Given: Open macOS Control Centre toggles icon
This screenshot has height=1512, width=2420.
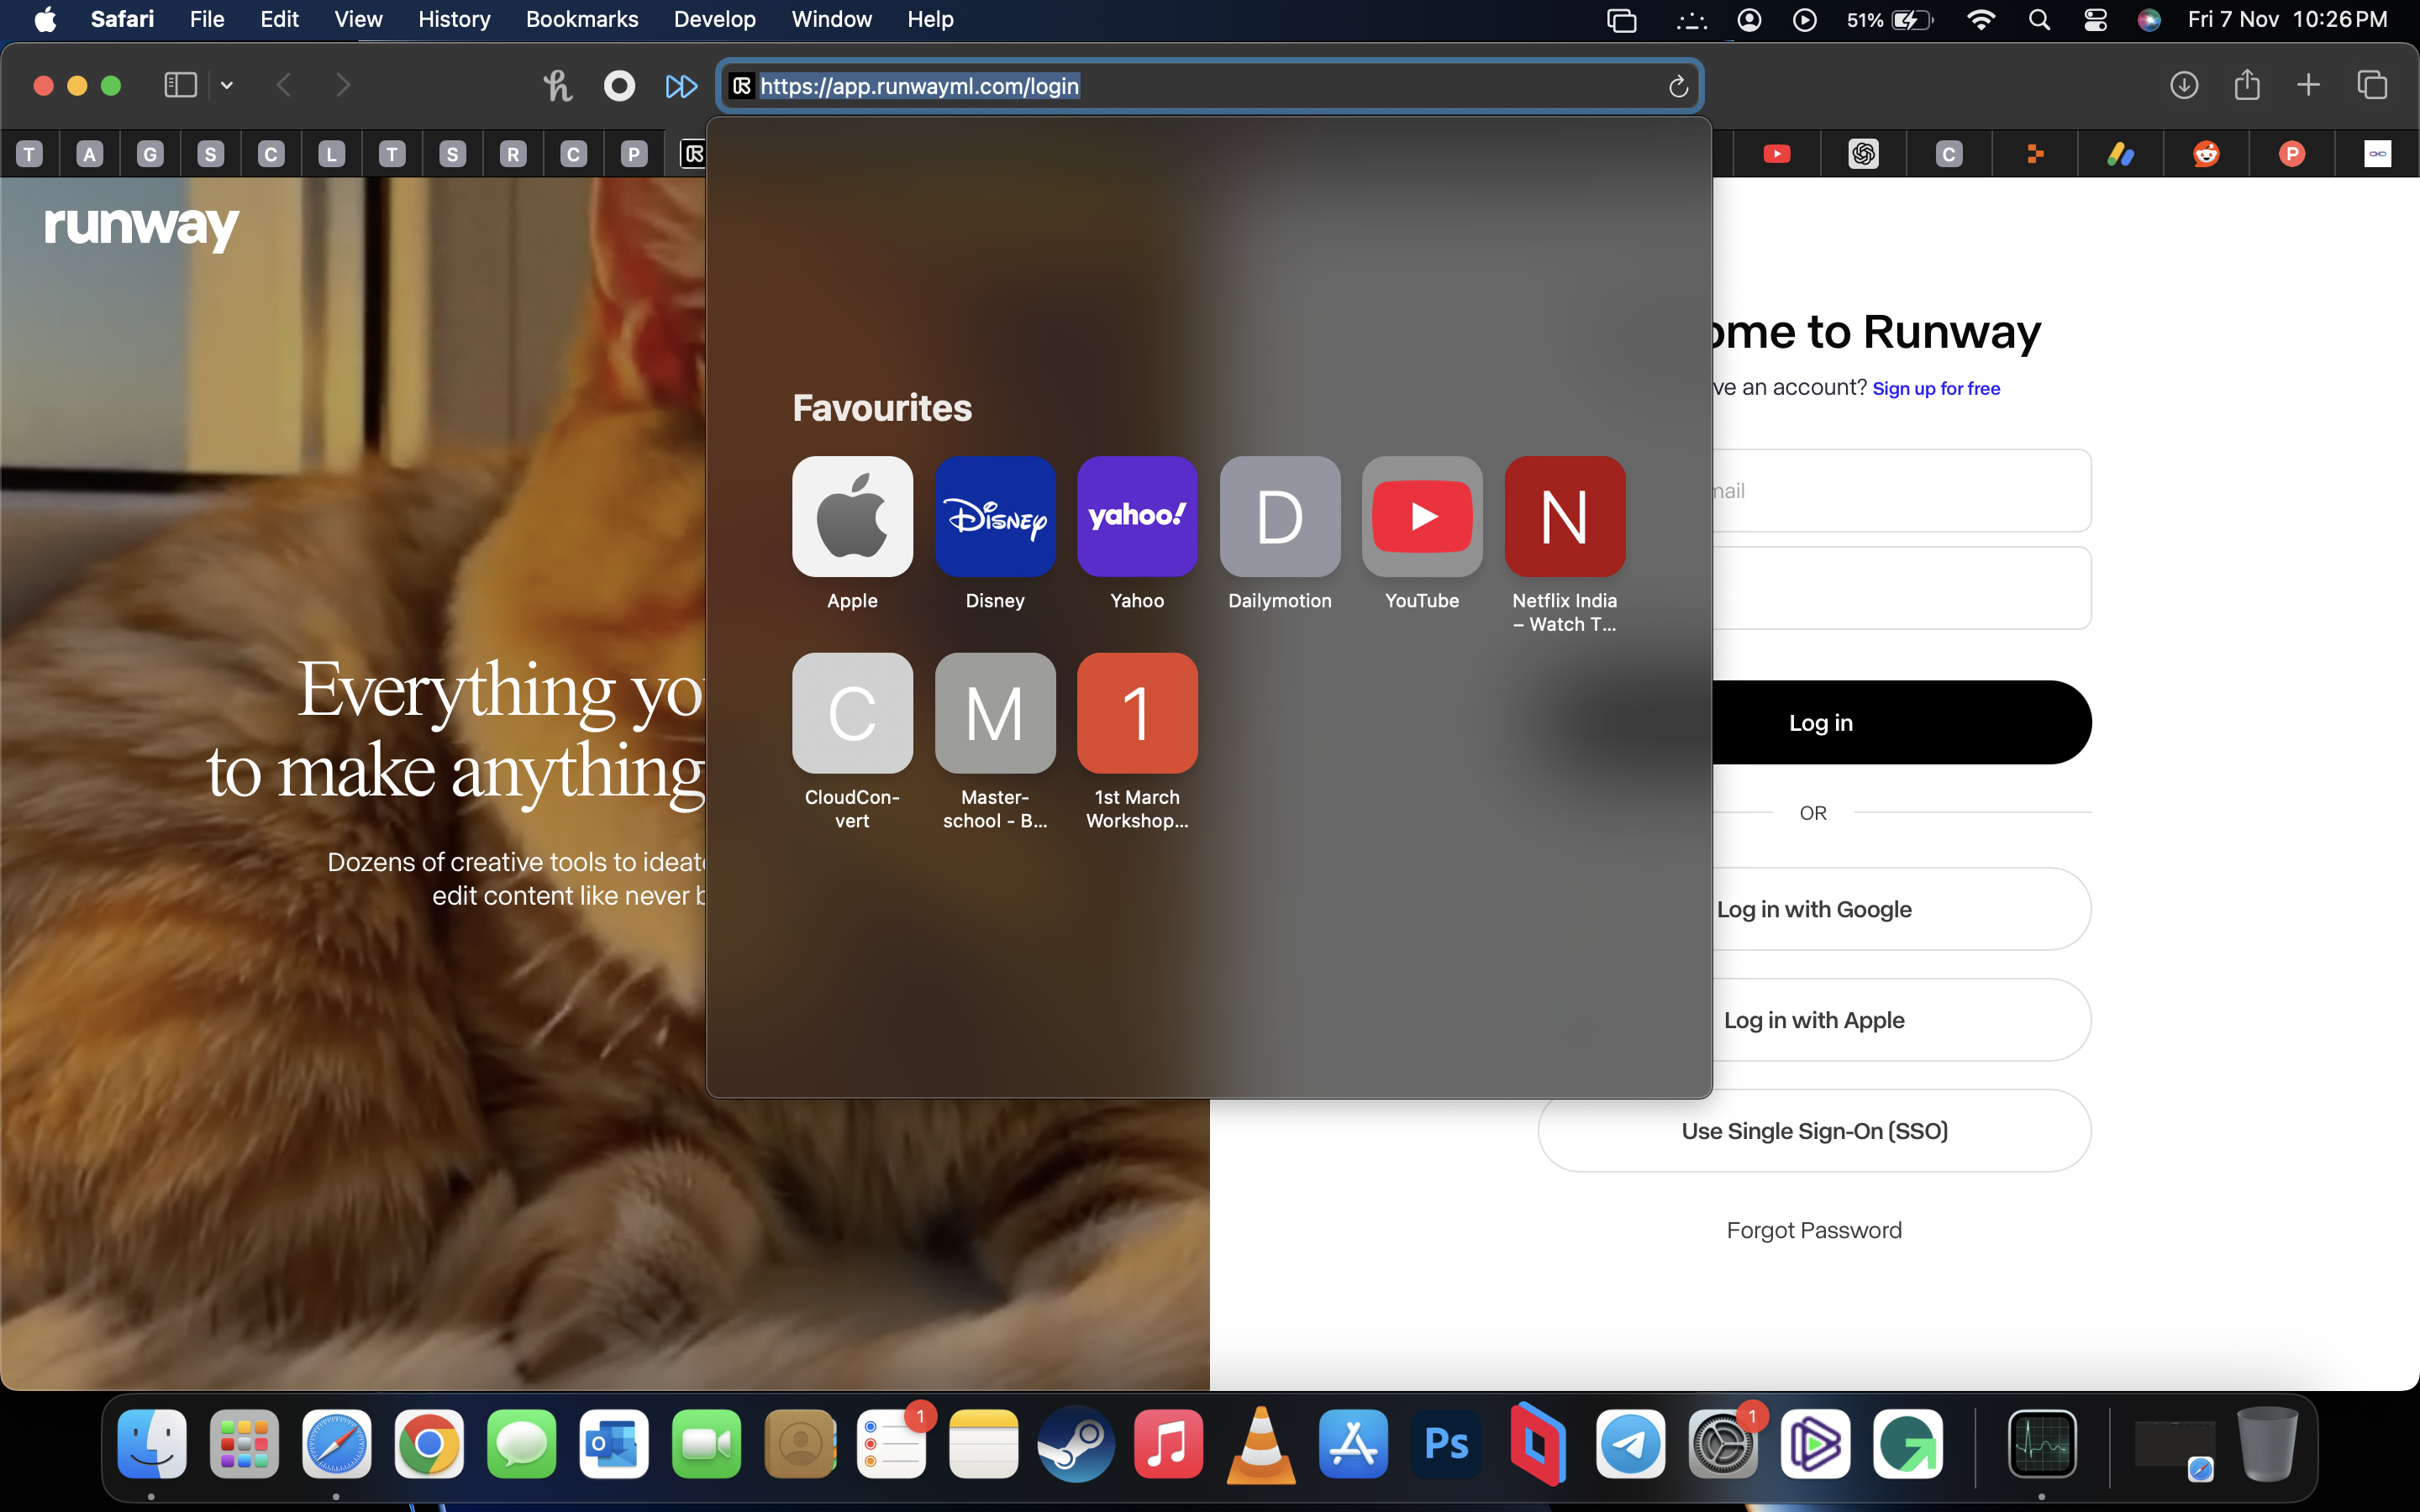Looking at the screenshot, I should (2095, 19).
